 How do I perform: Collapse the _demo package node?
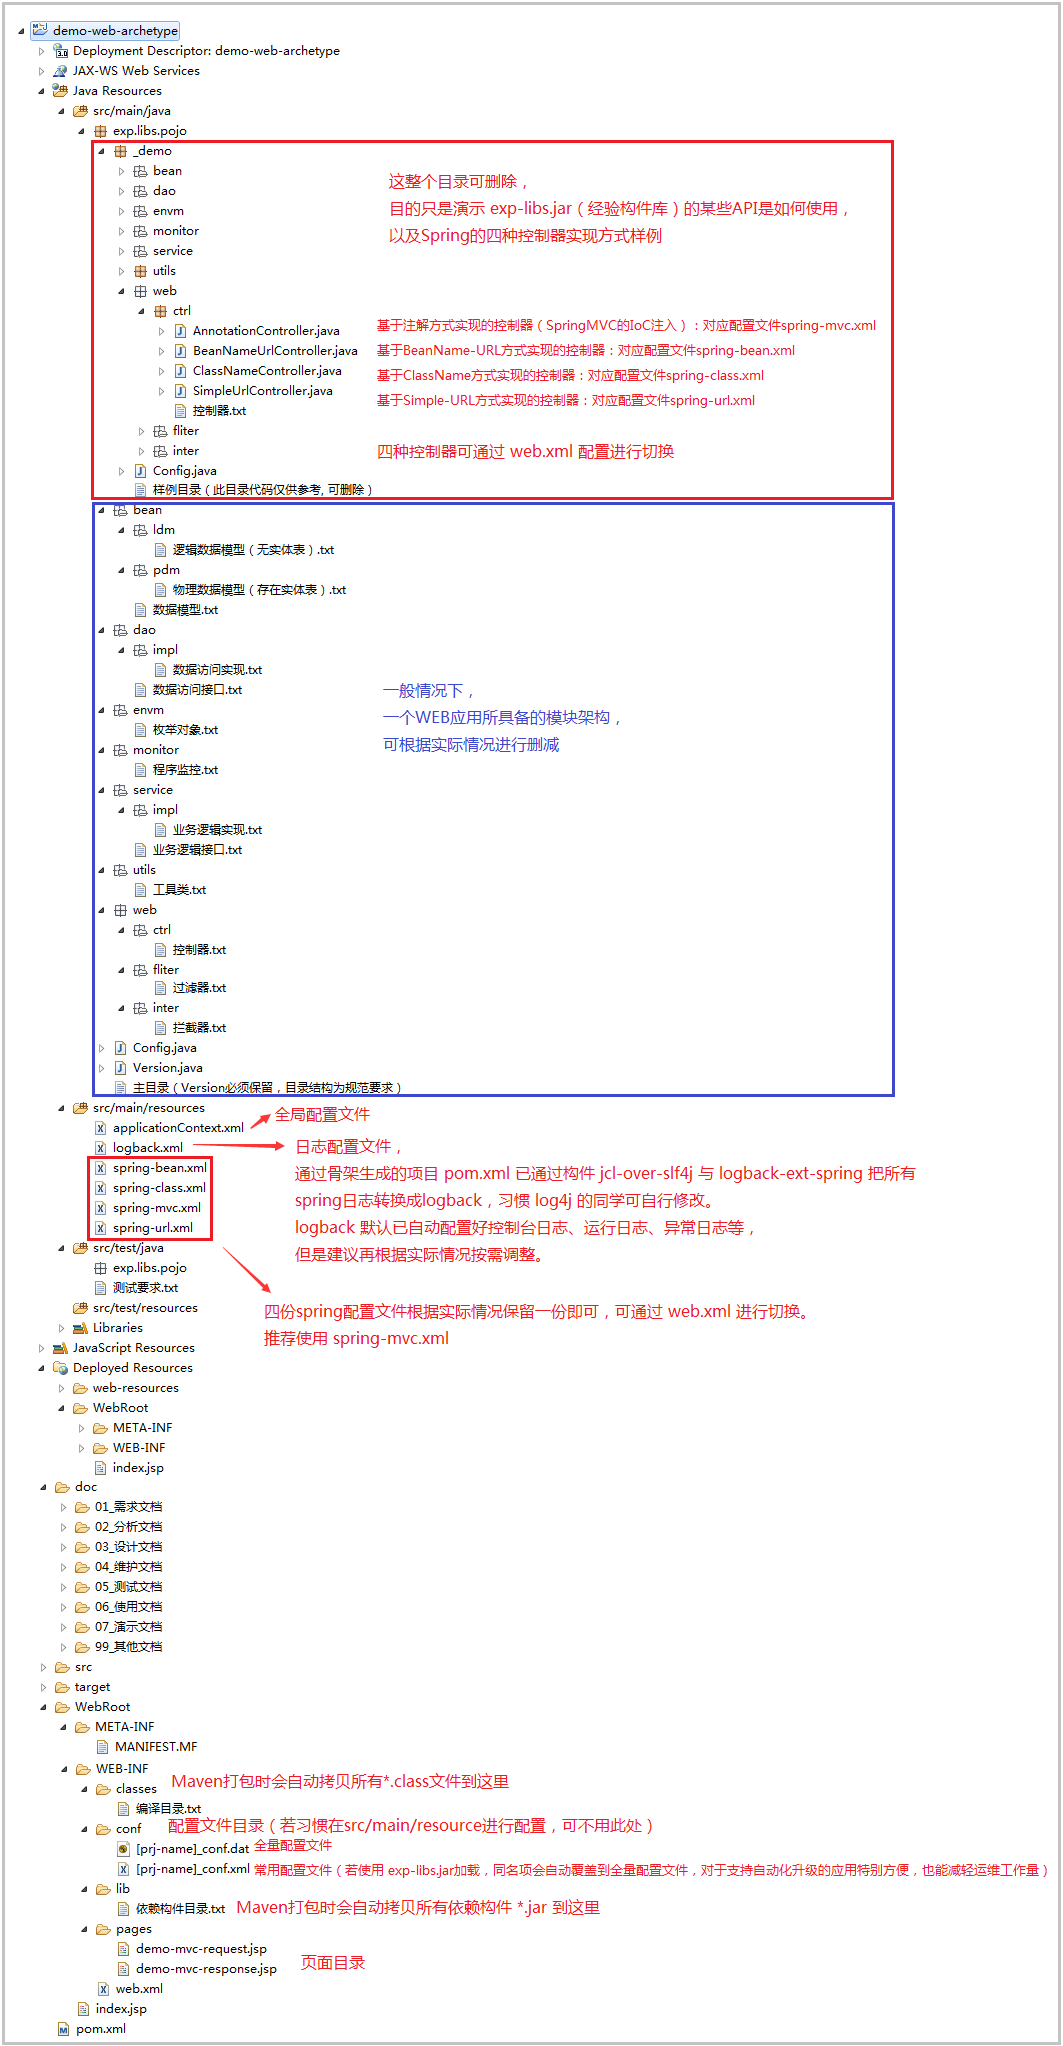[x=101, y=151]
